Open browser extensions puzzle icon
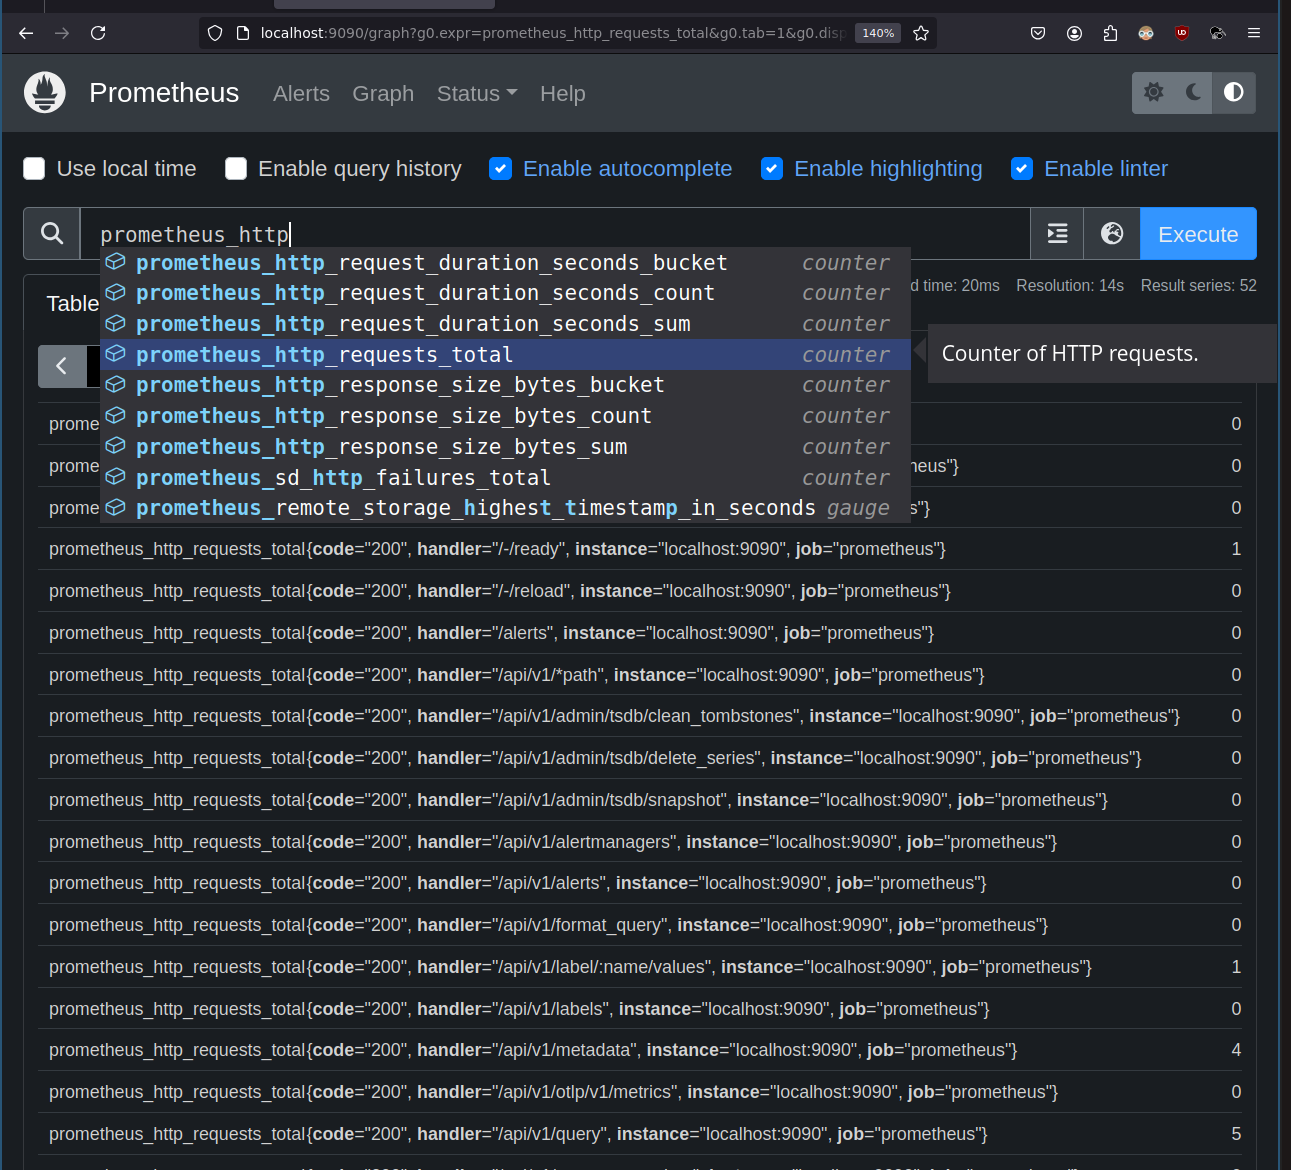Viewport: 1291px width, 1170px height. [x=1110, y=33]
